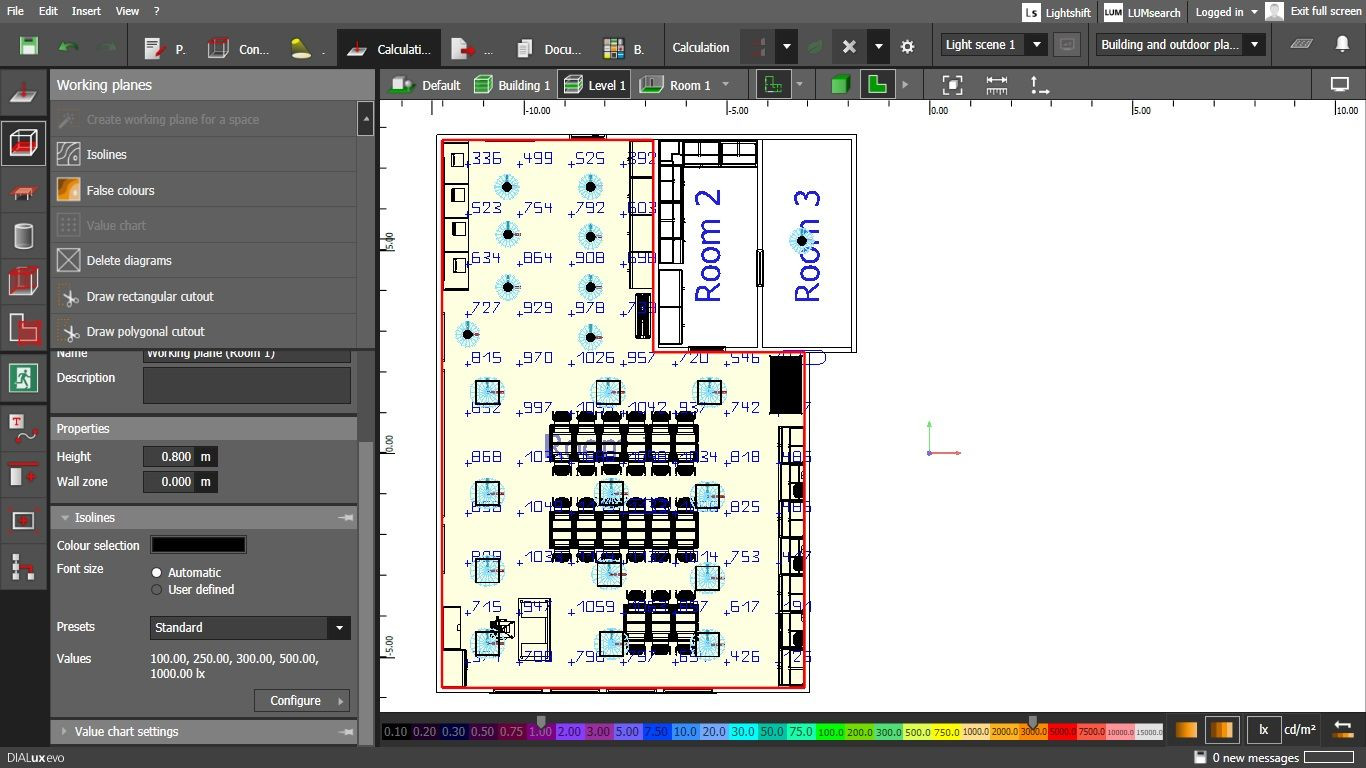Image resolution: width=1366 pixels, height=768 pixels.
Task: Select the False colours tool
Action: click(x=120, y=190)
